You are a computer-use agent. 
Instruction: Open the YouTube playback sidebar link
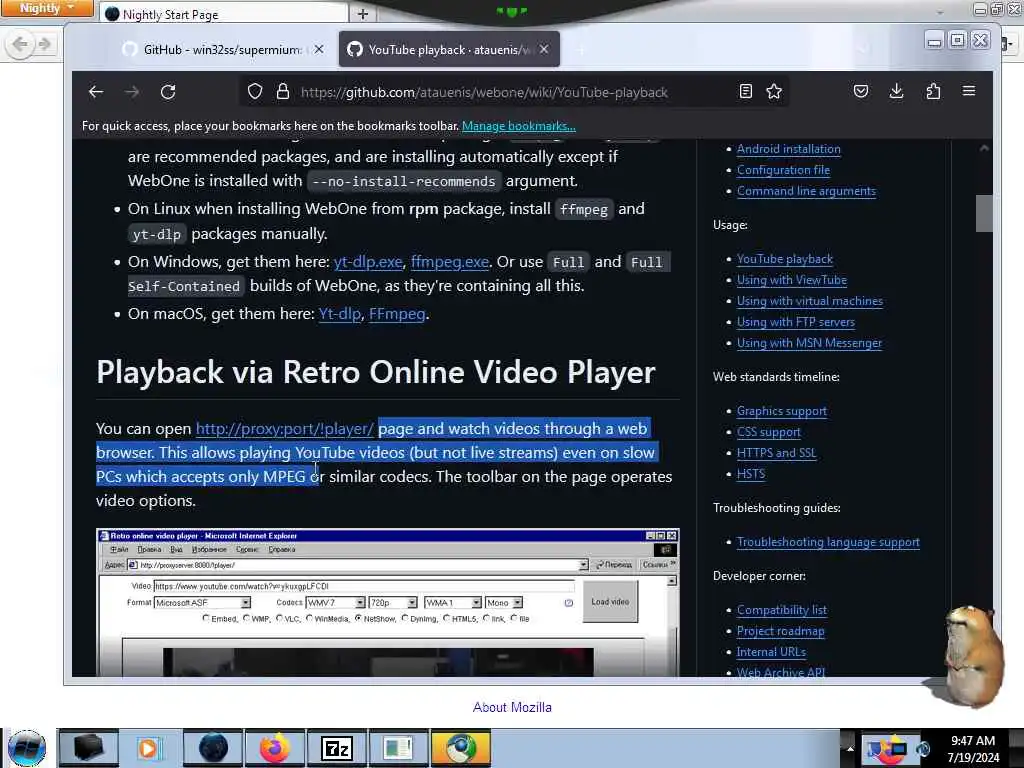[x=785, y=259]
